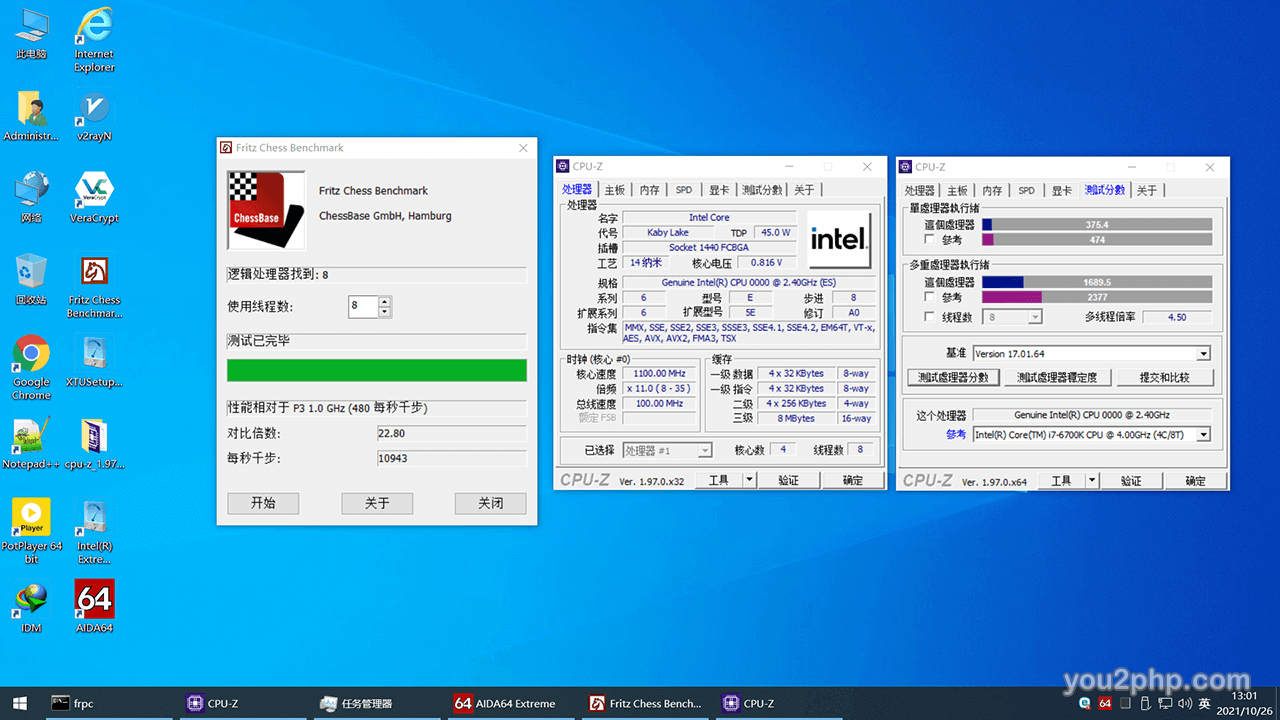The height and width of the screenshot is (720, 1280).
Task: Switch to 处理器 tab in x64 CPU-Z
Action: point(920,190)
